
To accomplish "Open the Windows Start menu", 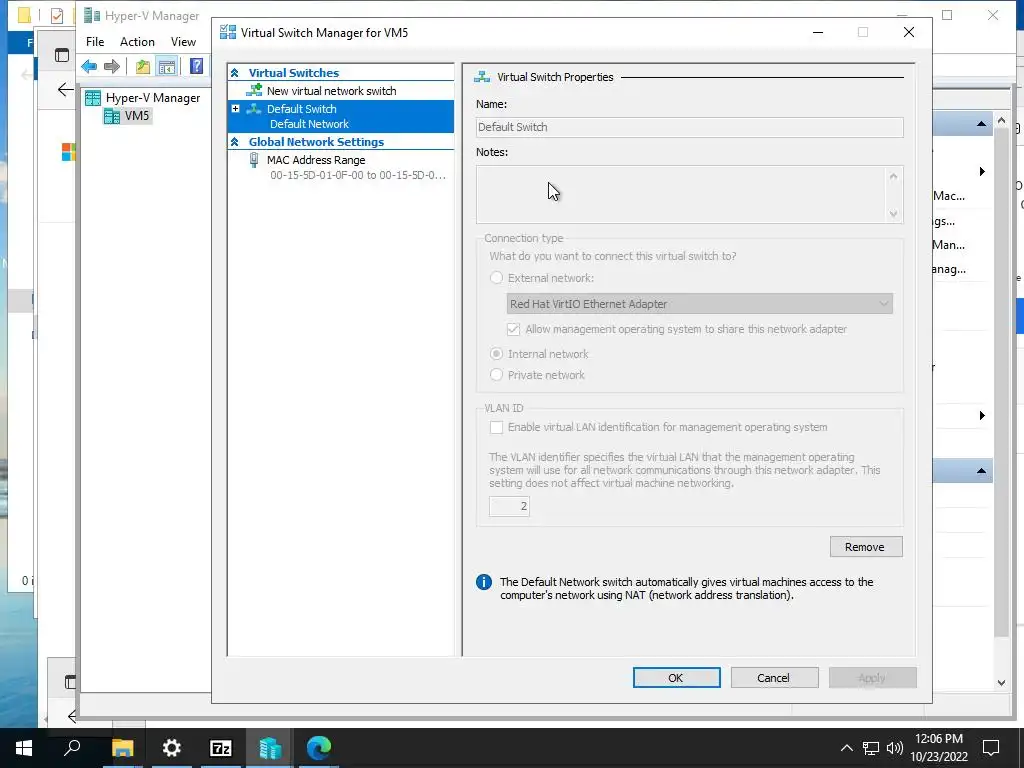I will click(24, 748).
